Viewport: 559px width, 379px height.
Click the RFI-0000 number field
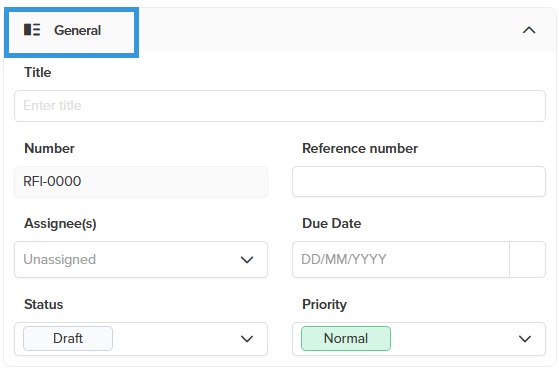click(141, 181)
